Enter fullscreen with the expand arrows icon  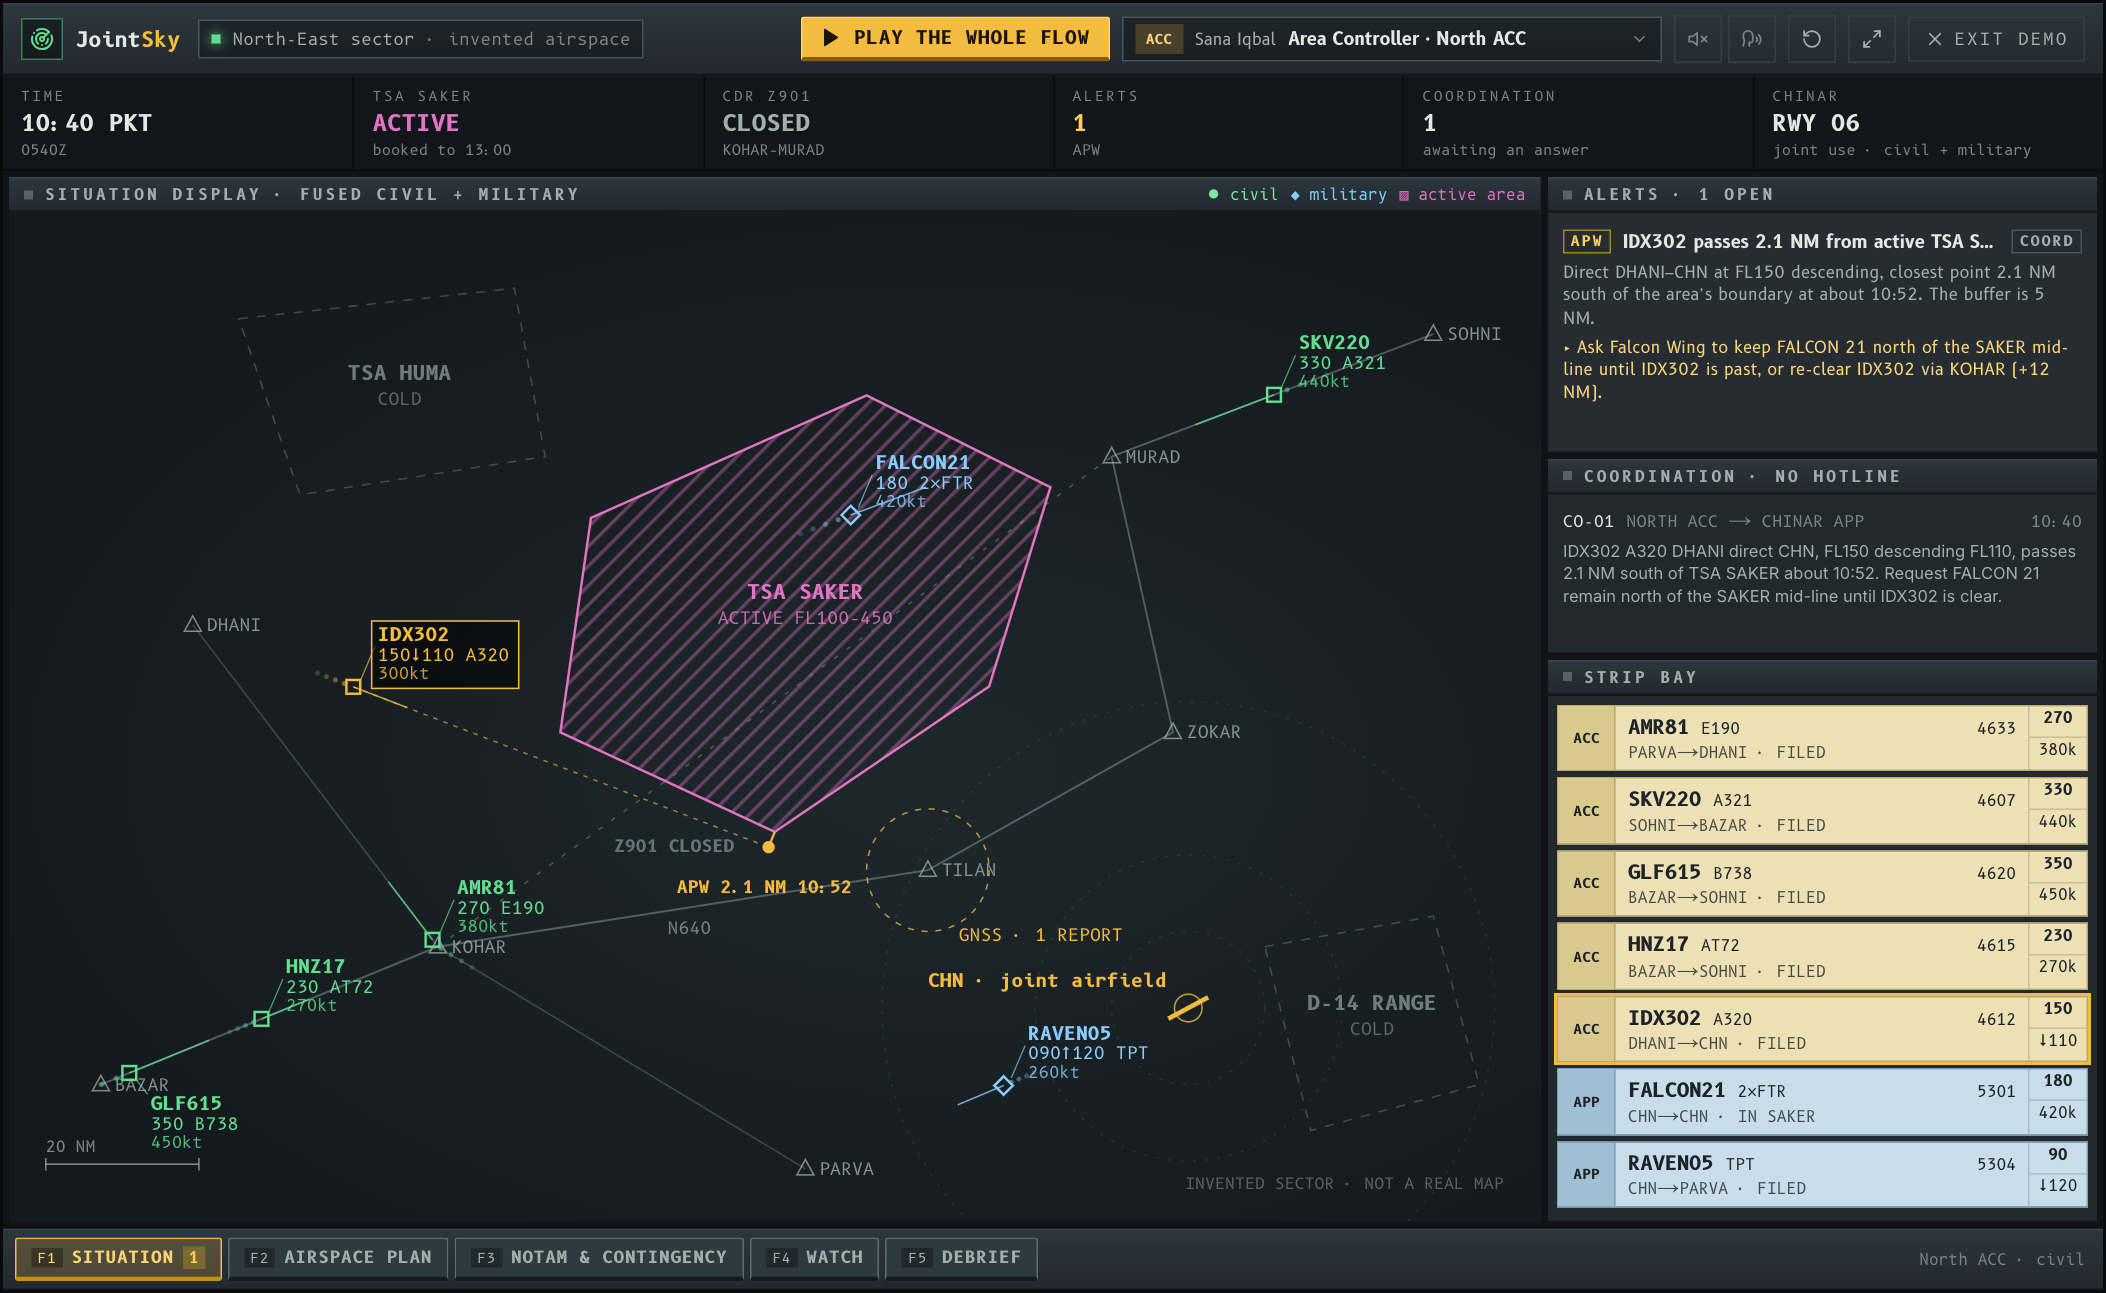(1871, 39)
